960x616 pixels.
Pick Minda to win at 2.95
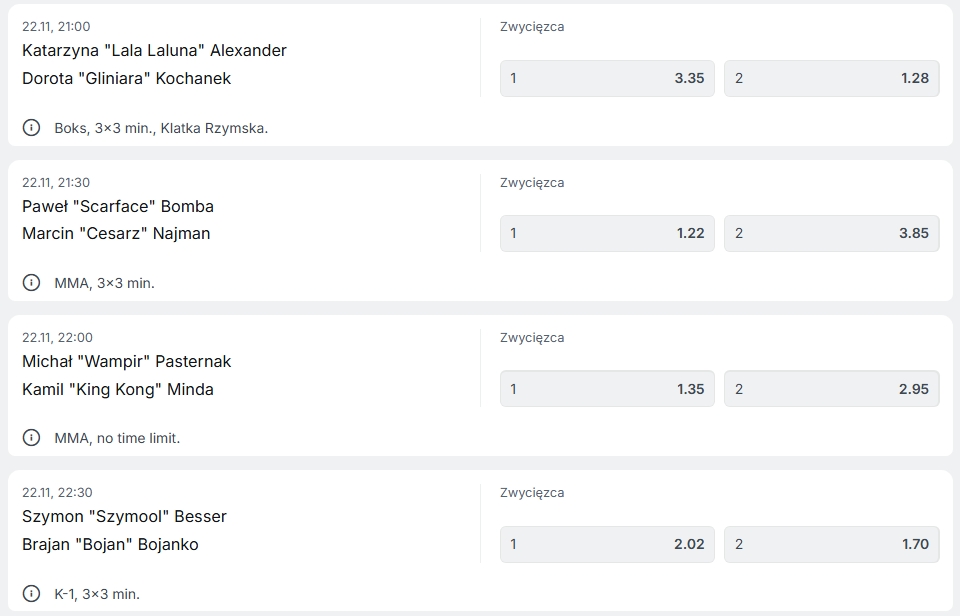[831, 389]
